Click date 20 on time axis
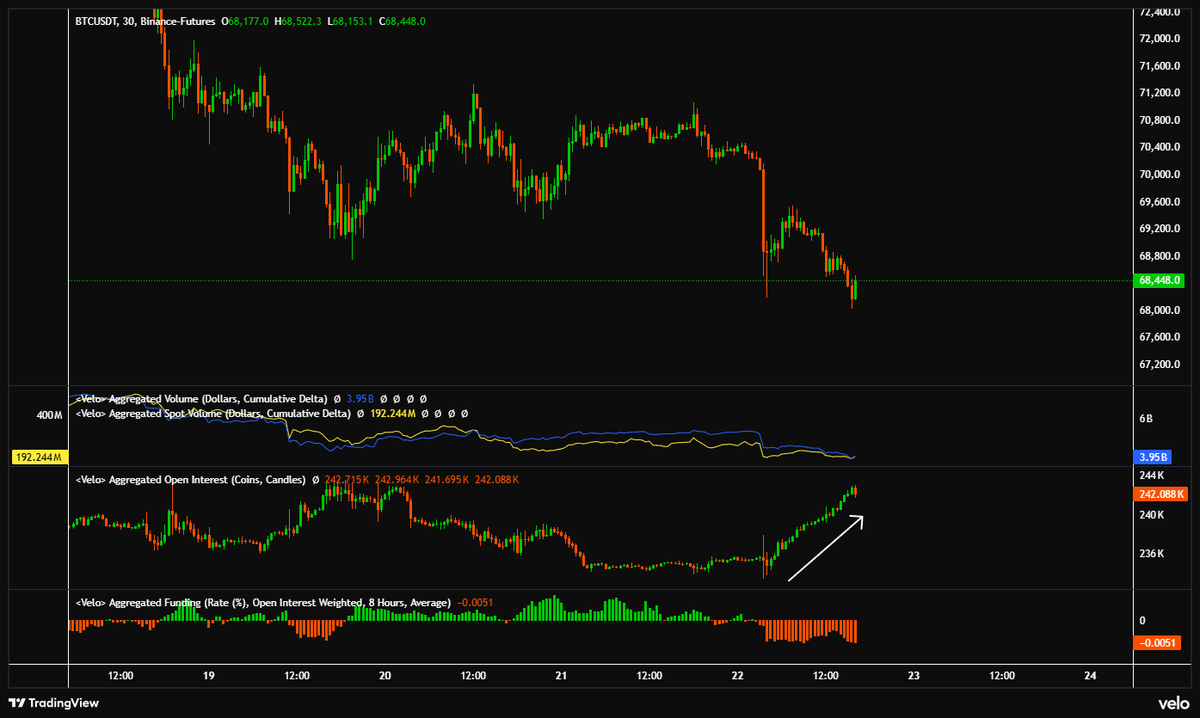 coord(385,676)
